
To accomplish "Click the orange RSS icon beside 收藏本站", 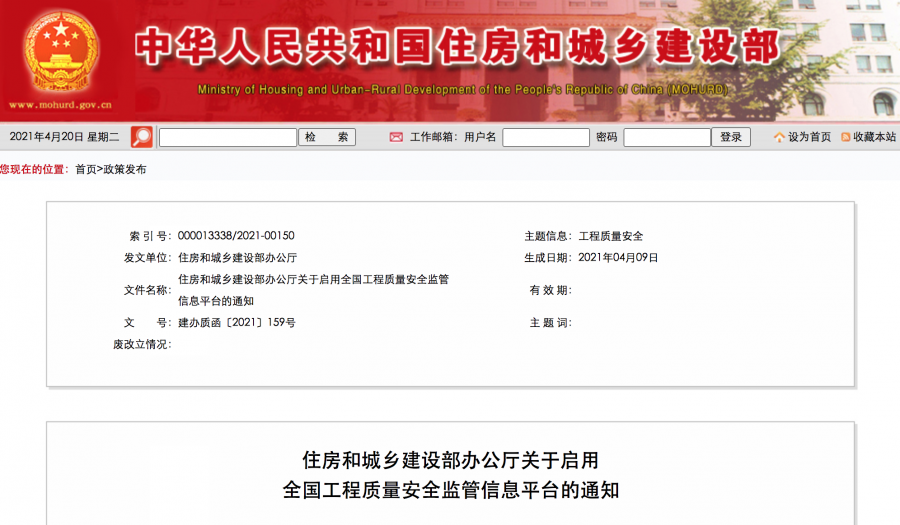I will click(845, 137).
